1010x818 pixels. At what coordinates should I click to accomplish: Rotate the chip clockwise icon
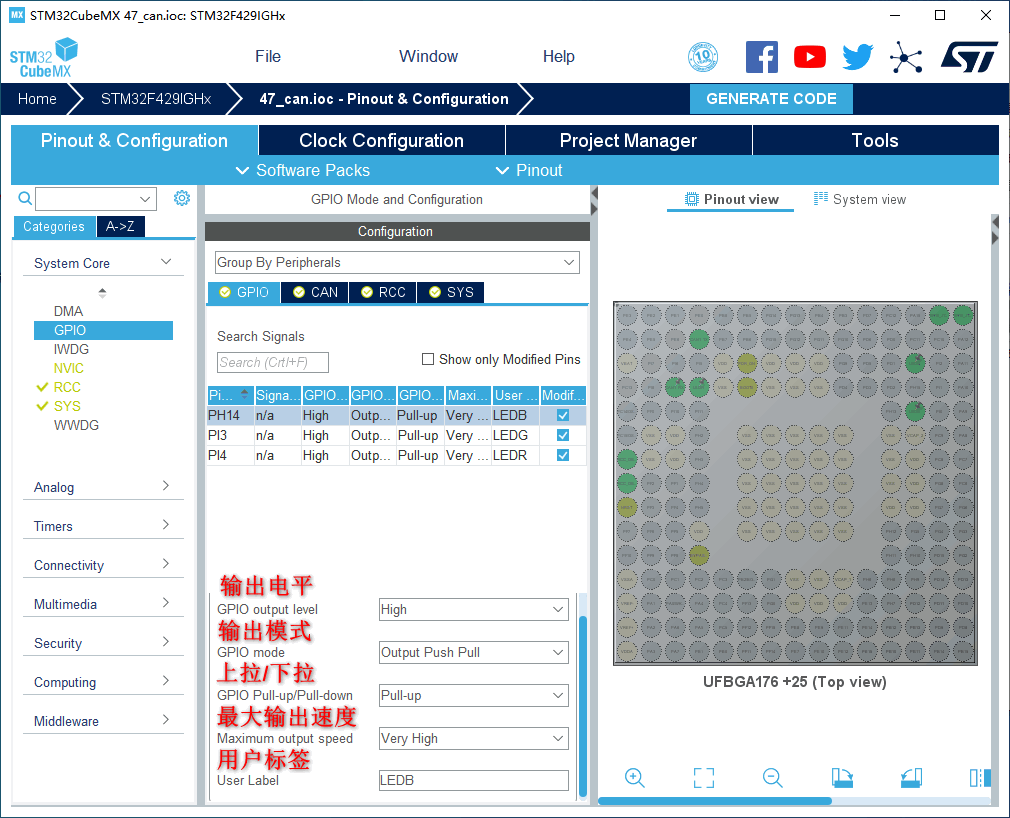click(x=842, y=778)
